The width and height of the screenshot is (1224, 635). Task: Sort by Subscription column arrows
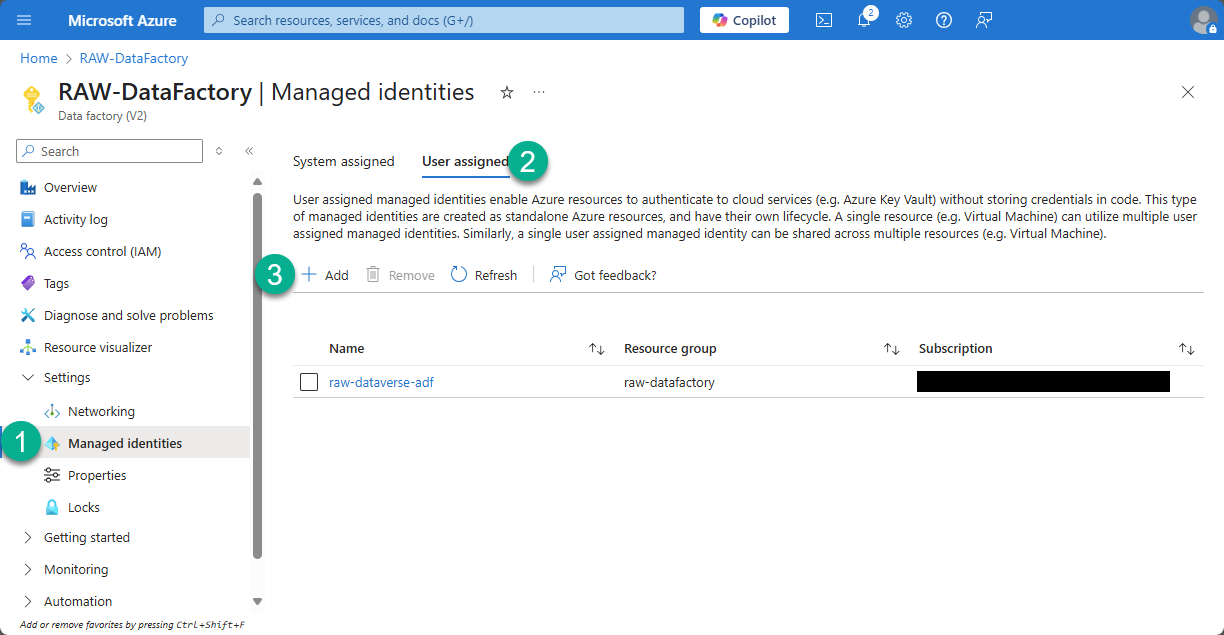click(x=1187, y=349)
